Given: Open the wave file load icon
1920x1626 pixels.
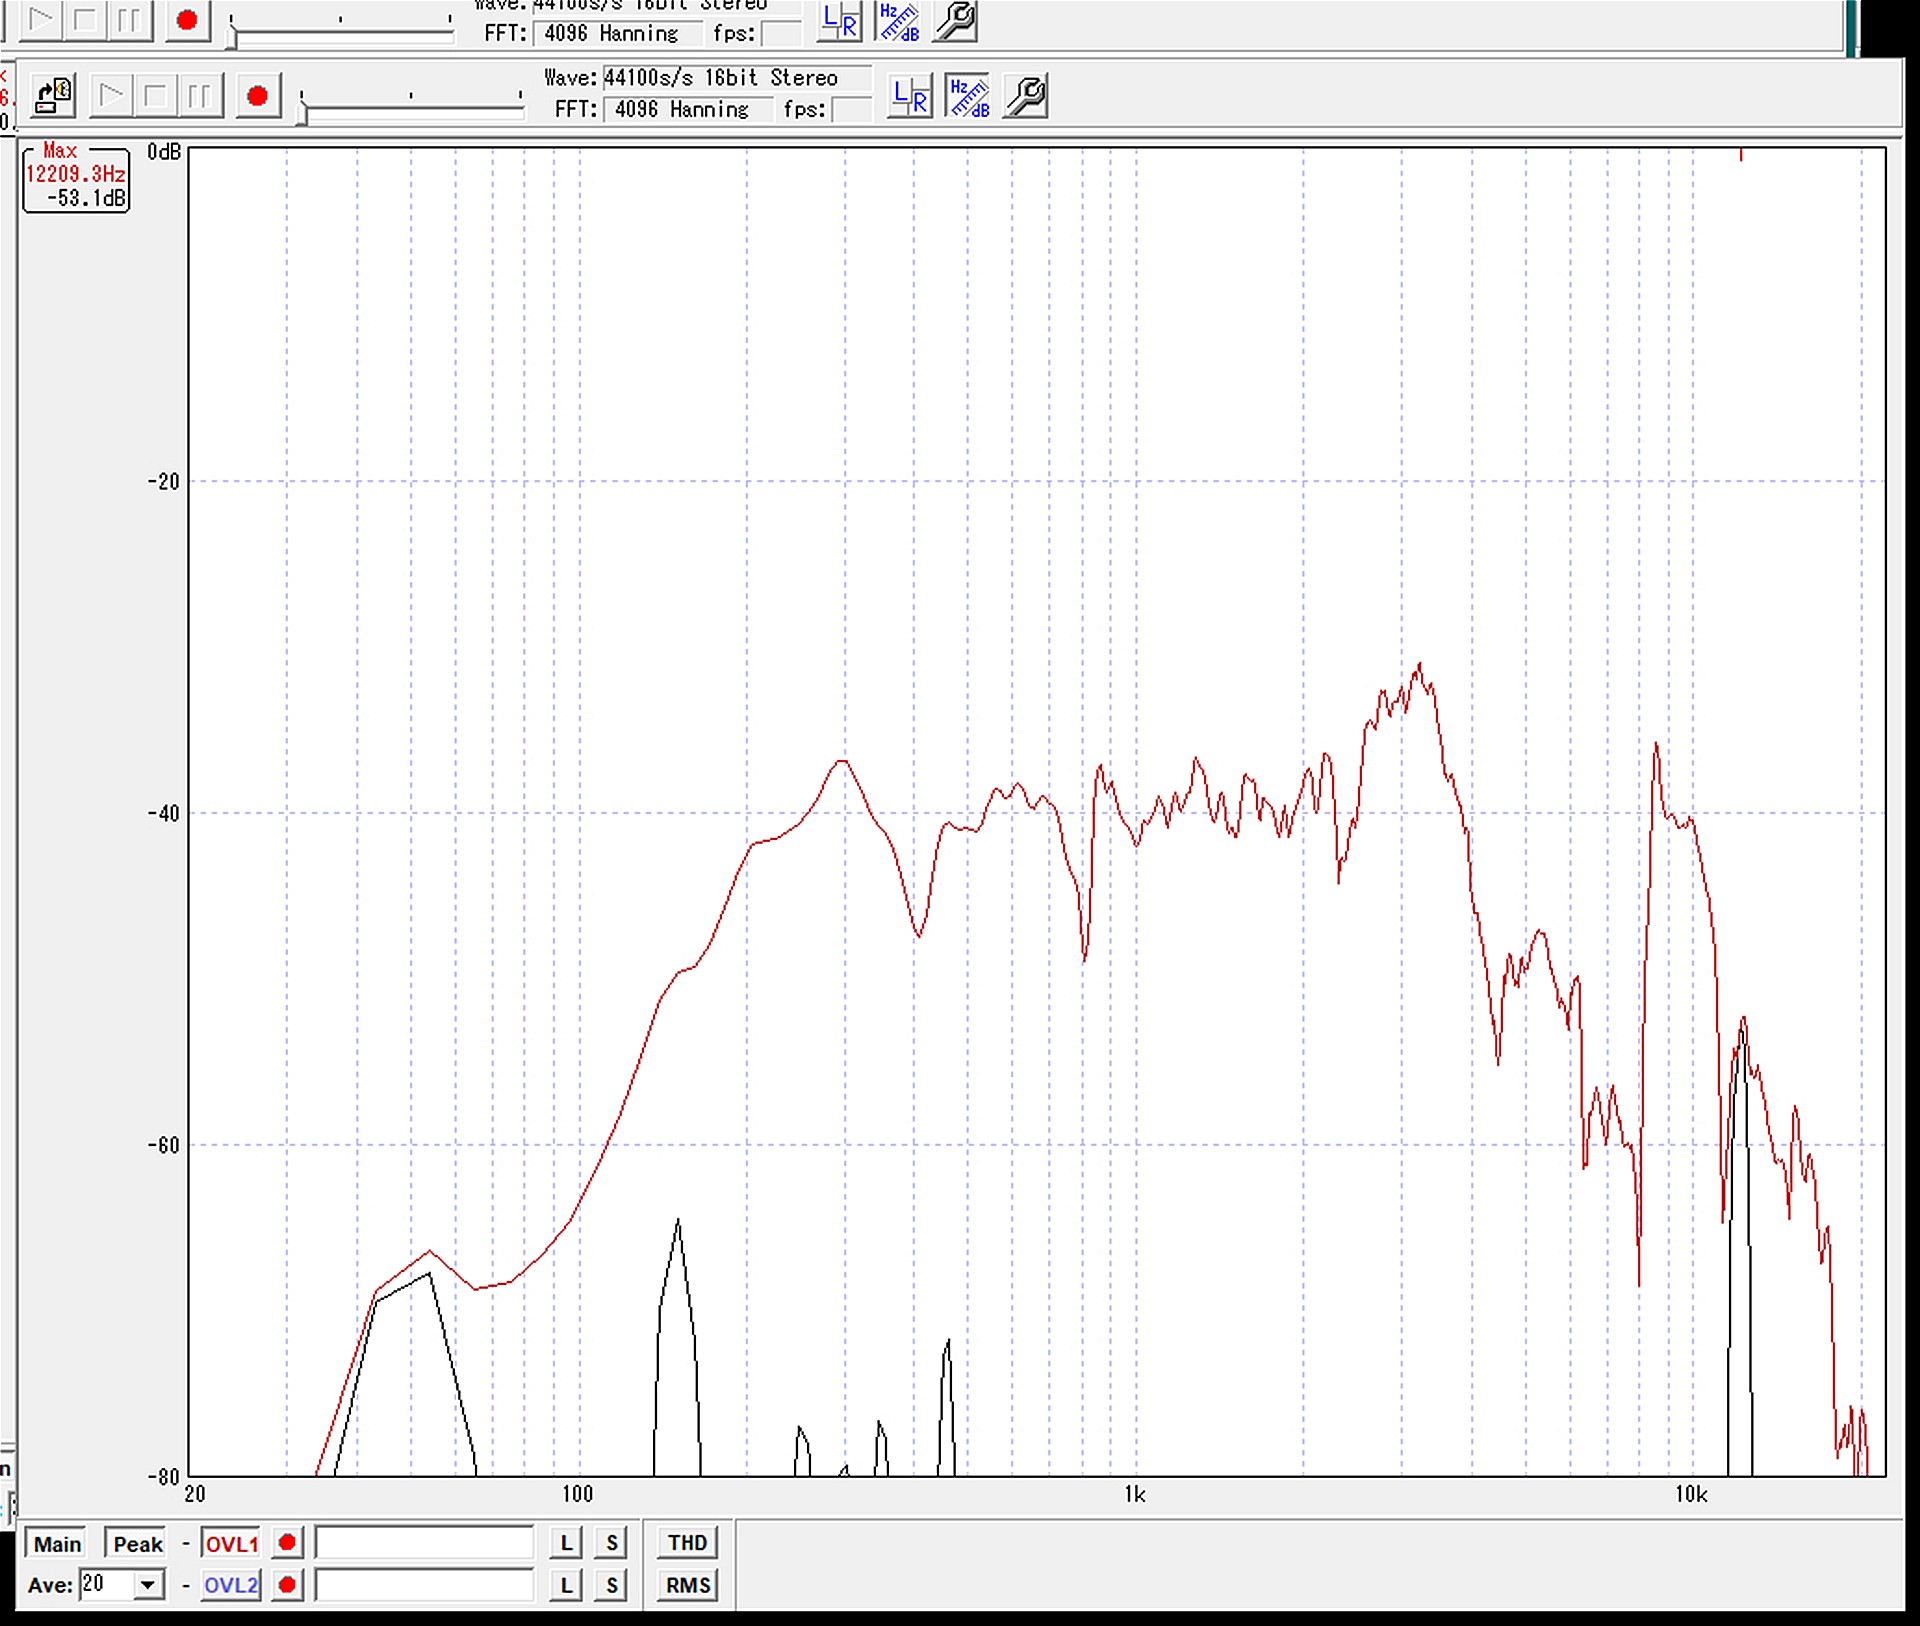Looking at the screenshot, I should point(54,96).
